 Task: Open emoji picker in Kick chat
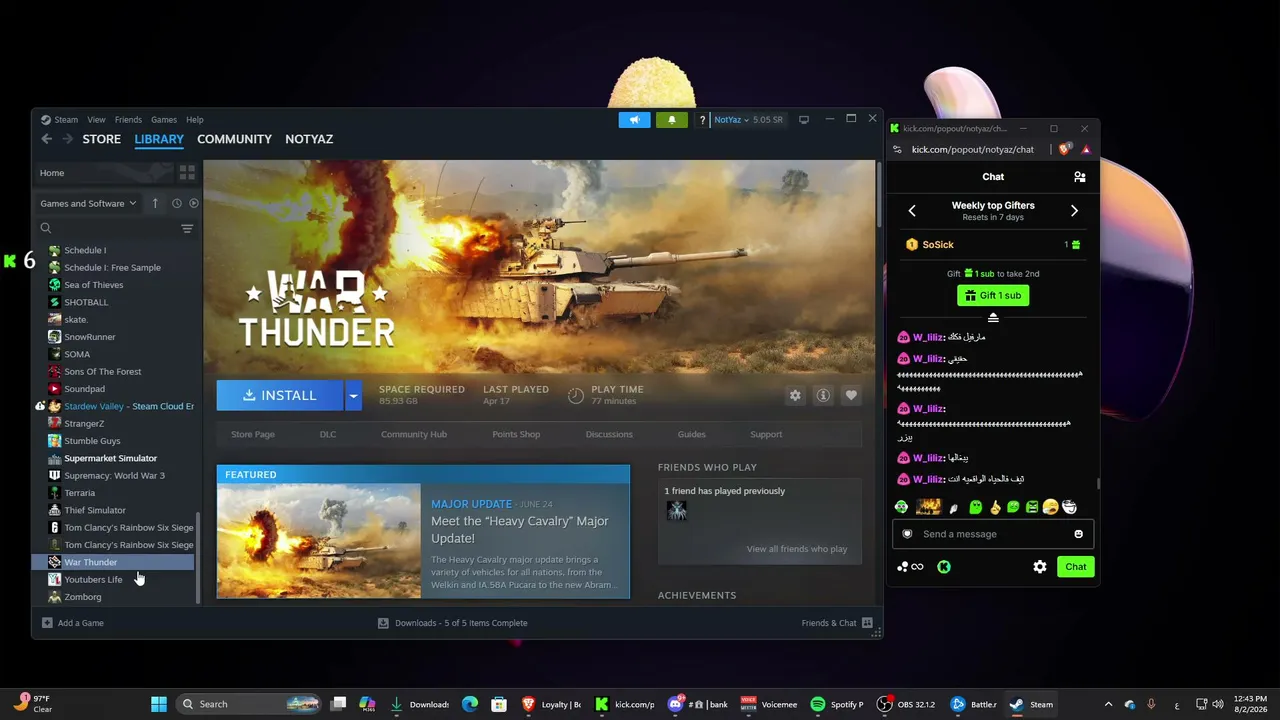1078,534
